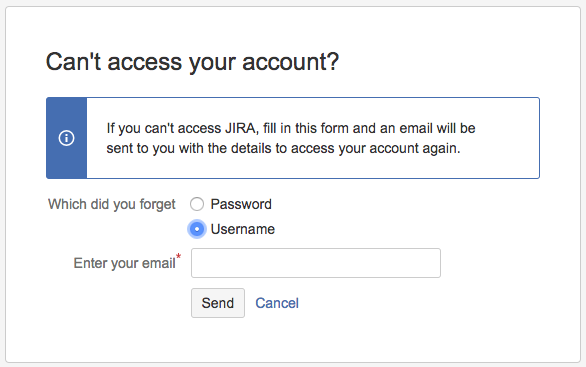Click the info circle icon in blue banner
This screenshot has height=367, width=586.
tap(67, 138)
